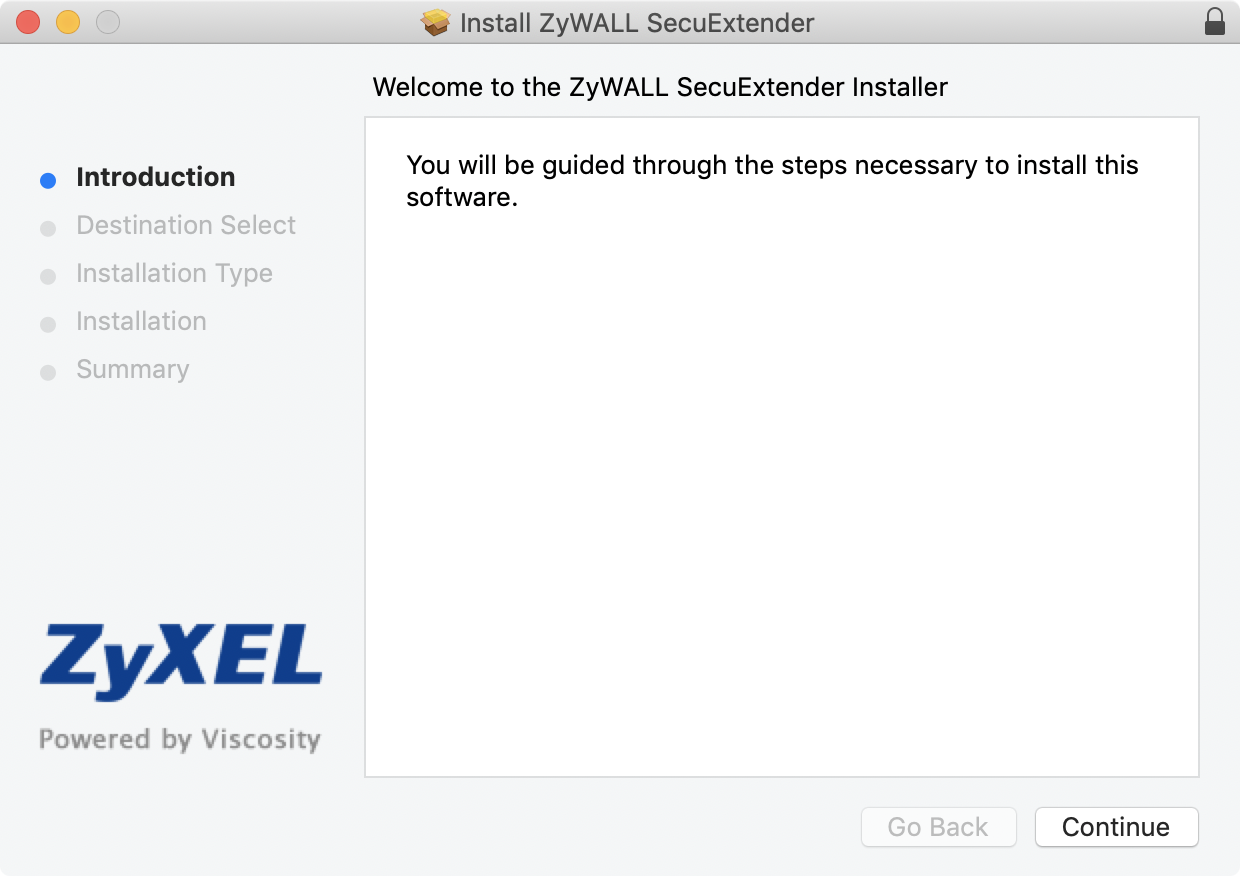1240x876 pixels.
Task: Select the Installation step label
Action: 141,321
